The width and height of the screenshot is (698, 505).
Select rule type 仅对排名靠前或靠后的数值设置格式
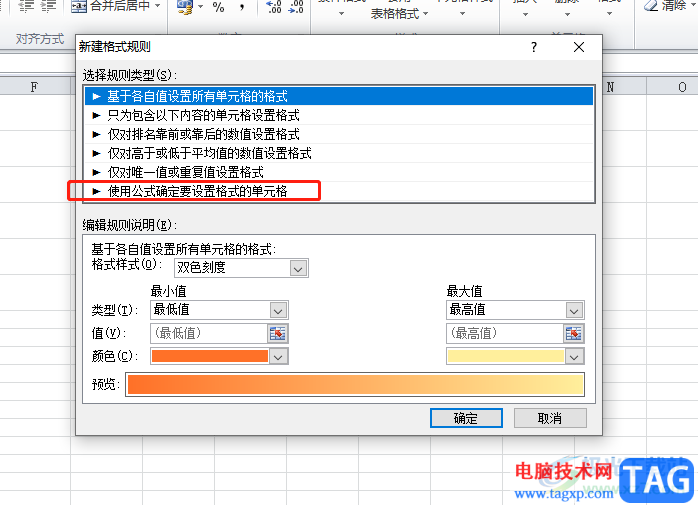pyautogui.click(x=339, y=134)
